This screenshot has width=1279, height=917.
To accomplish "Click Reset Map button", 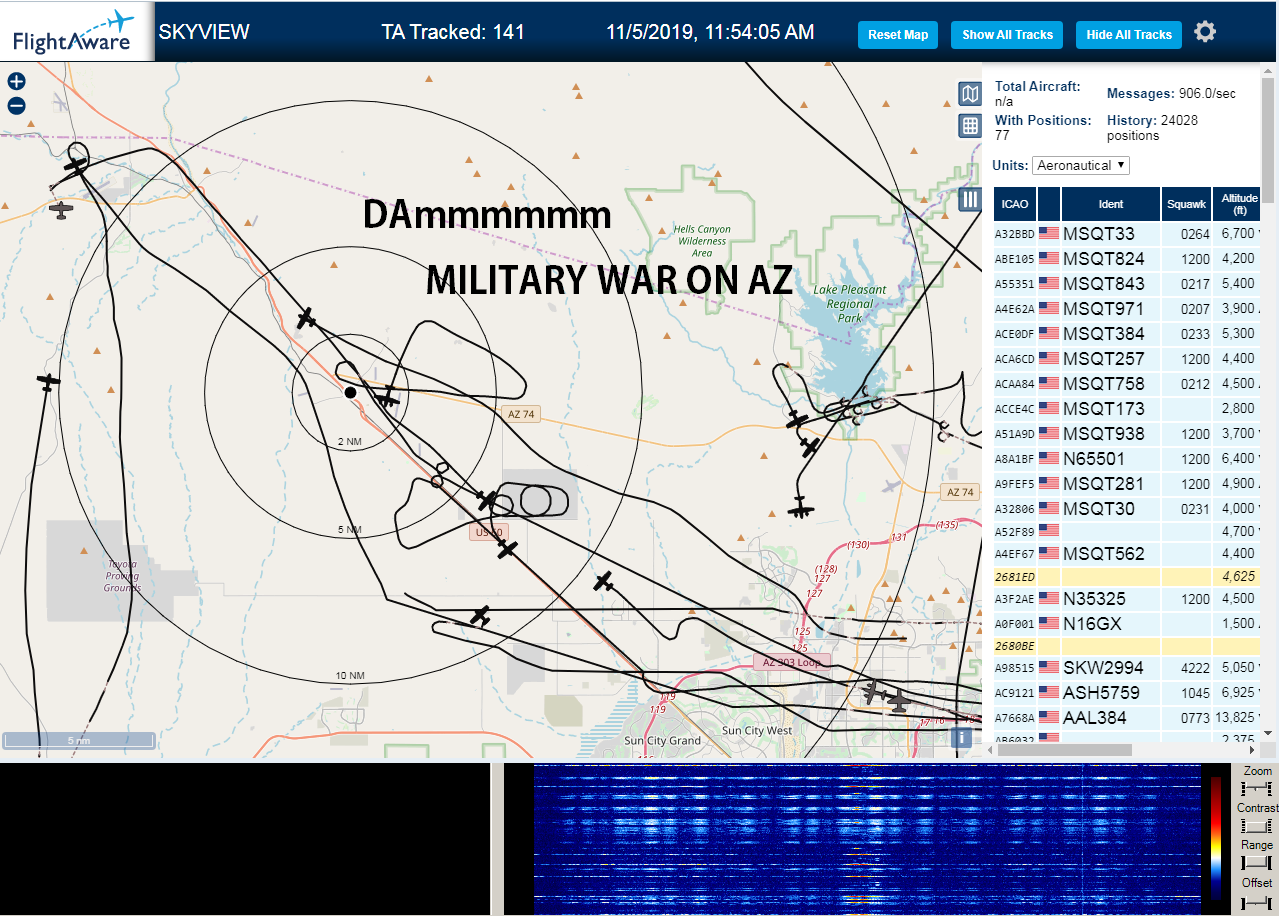I will click(898, 35).
